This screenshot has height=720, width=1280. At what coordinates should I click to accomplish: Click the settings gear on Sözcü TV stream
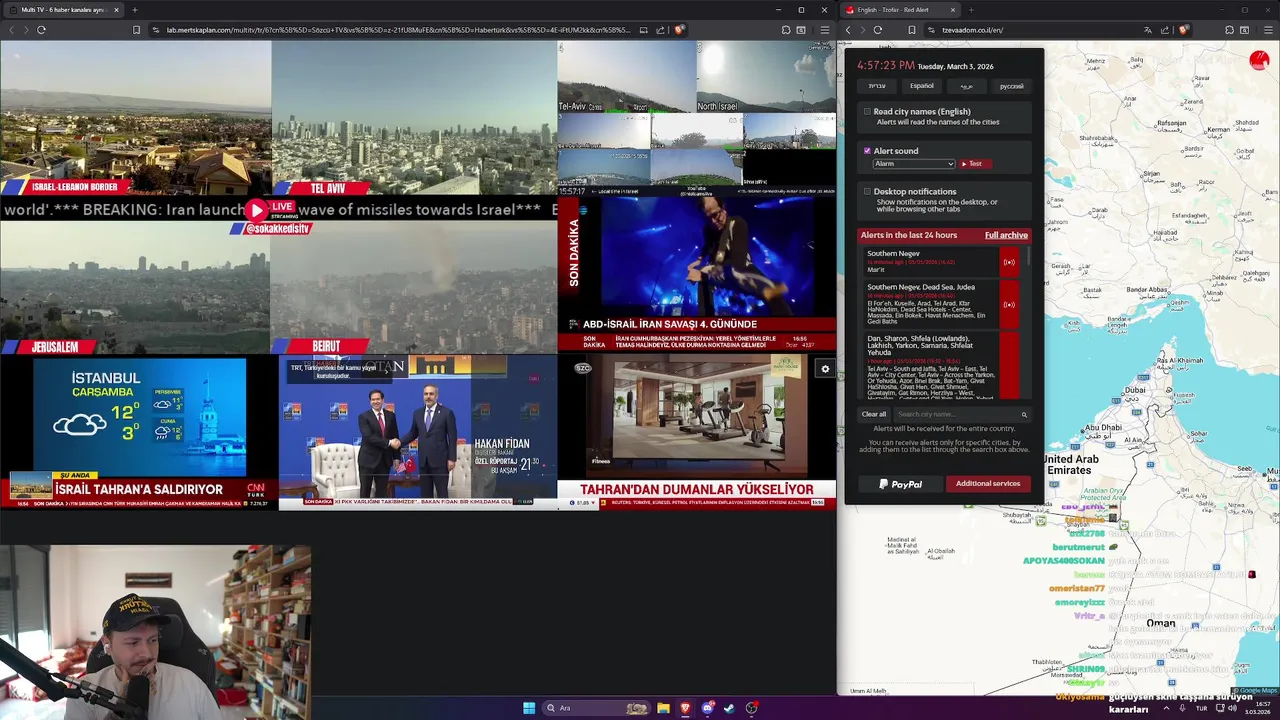point(825,369)
